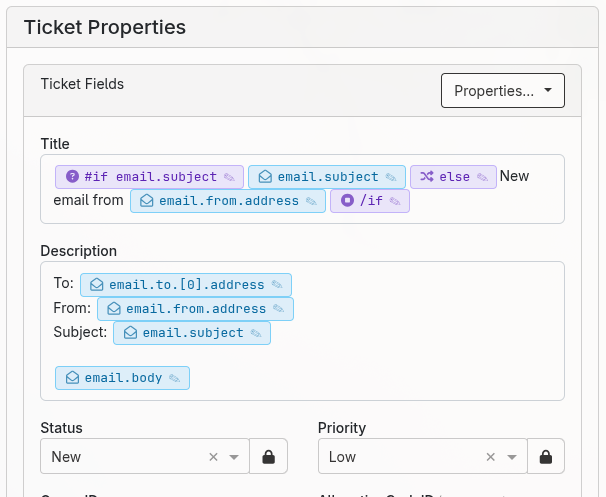Click the question mark icon in #if tag

tap(72, 177)
